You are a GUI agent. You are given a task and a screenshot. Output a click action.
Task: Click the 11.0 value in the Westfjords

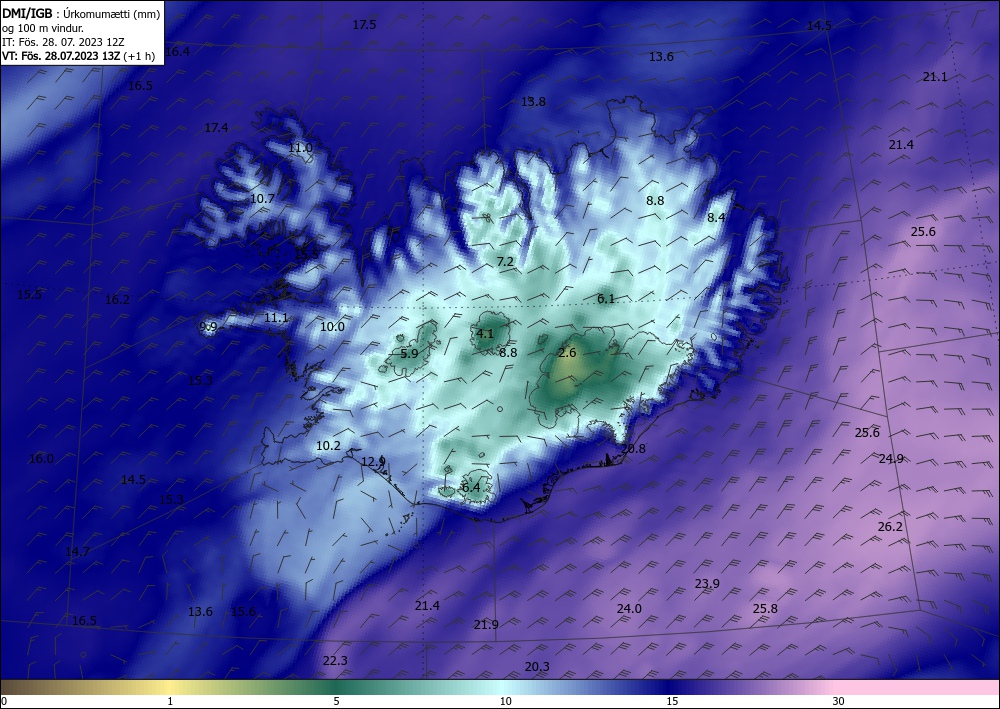(300, 148)
